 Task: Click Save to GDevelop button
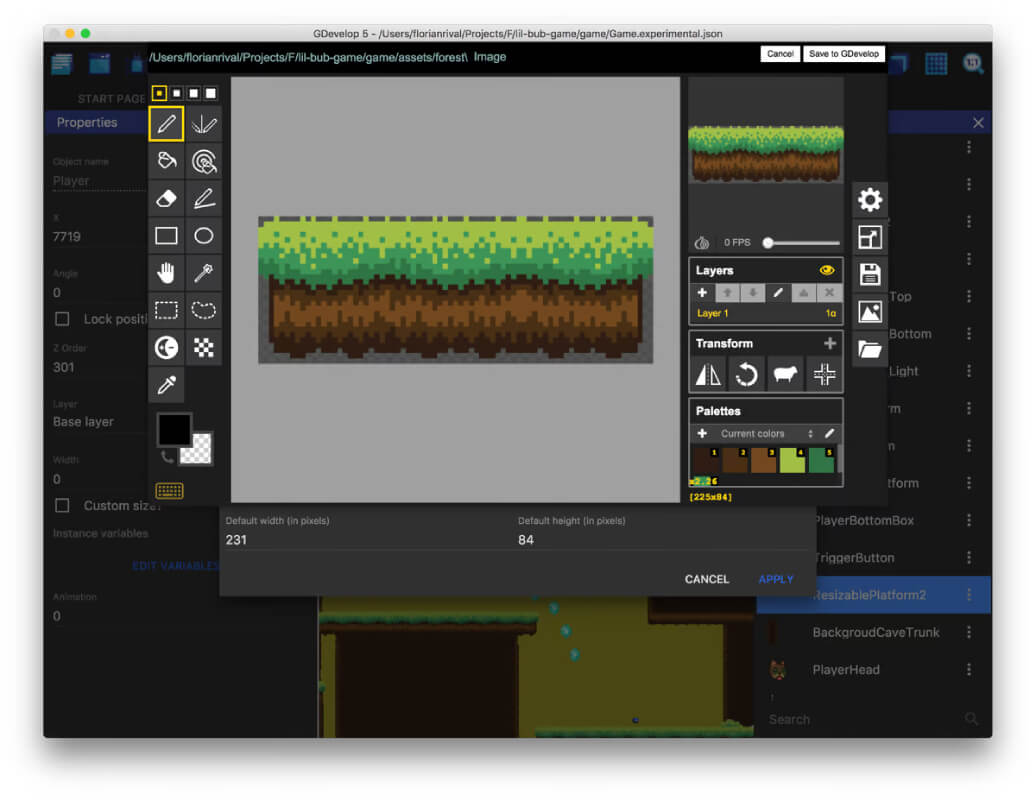(x=844, y=54)
